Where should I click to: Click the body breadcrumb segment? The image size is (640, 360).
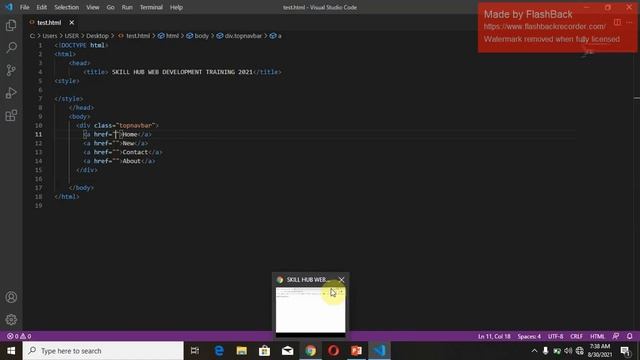pos(198,36)
